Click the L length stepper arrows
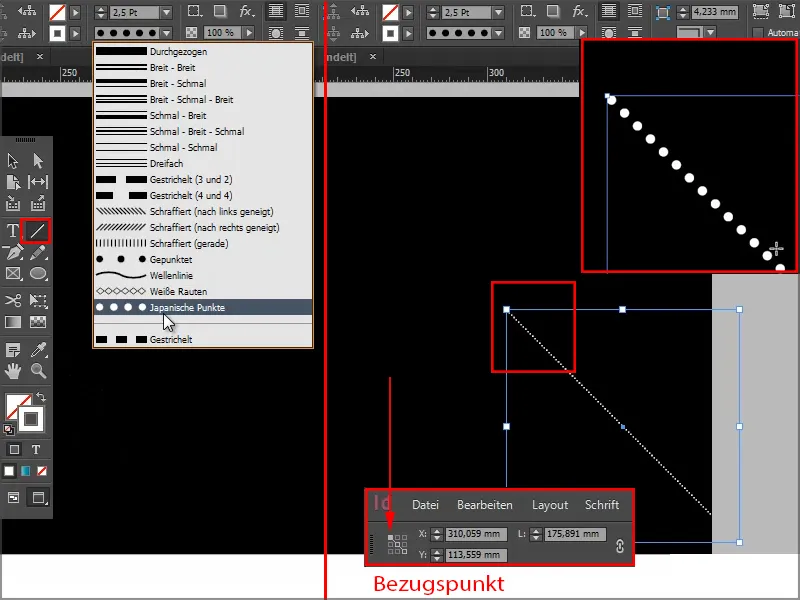This screenshot has height=600, width=800. tap(536, 534)
